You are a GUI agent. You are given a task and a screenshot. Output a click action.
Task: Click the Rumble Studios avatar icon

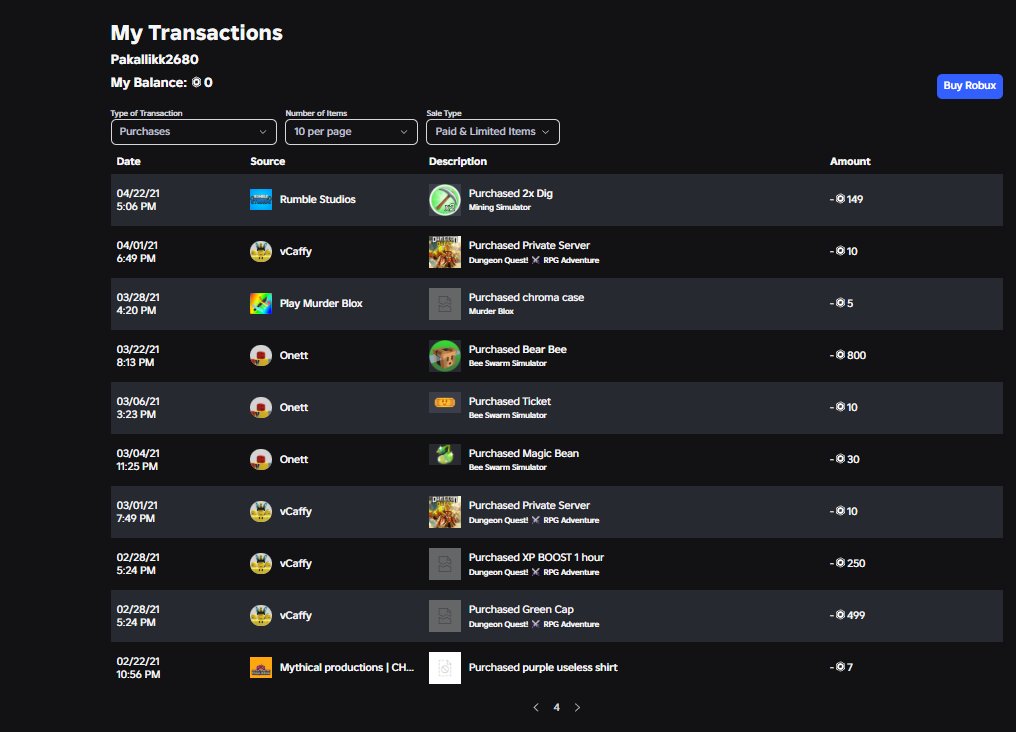(x=261, y=200)
